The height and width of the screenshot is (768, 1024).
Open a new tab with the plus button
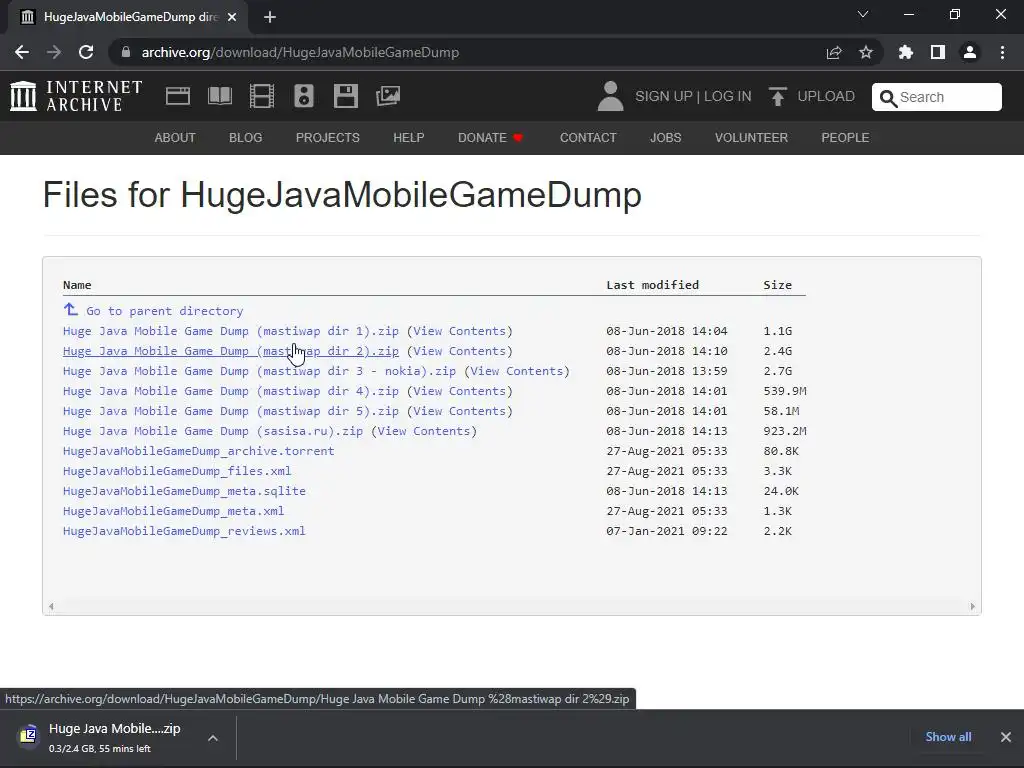pos(270,18)
